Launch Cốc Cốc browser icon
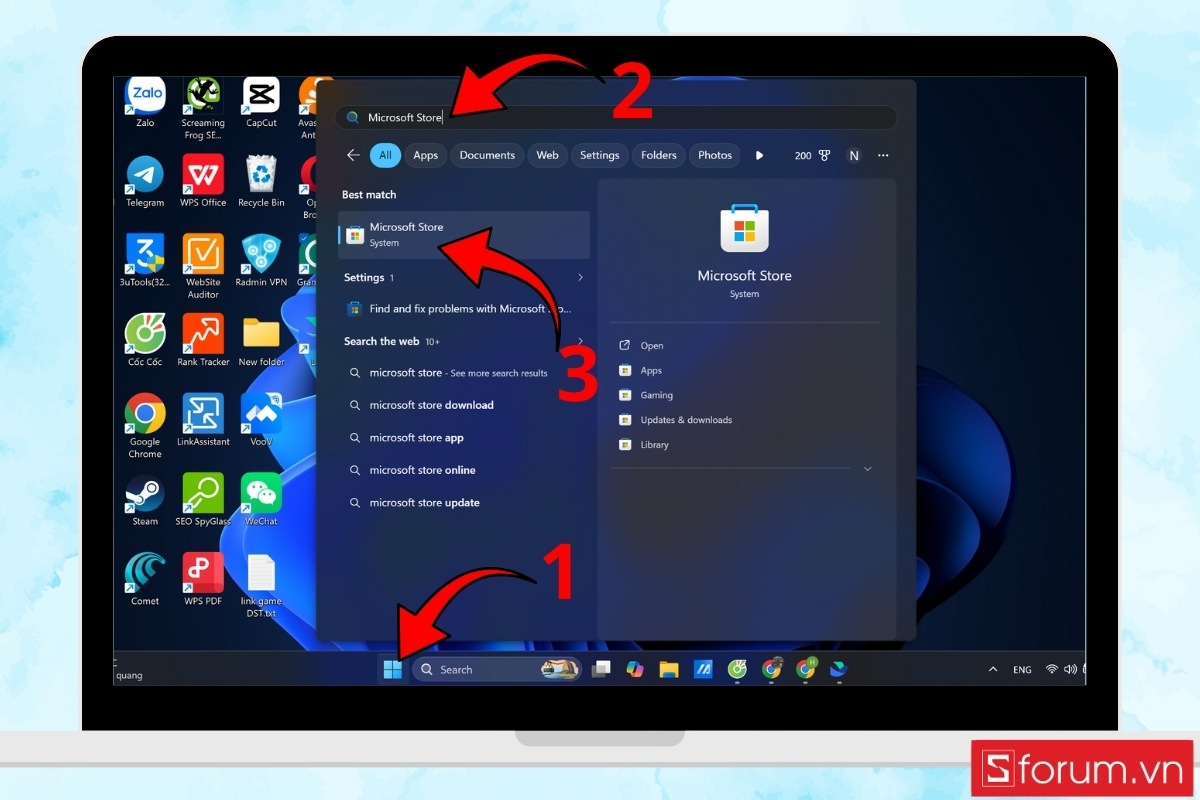 143,334
